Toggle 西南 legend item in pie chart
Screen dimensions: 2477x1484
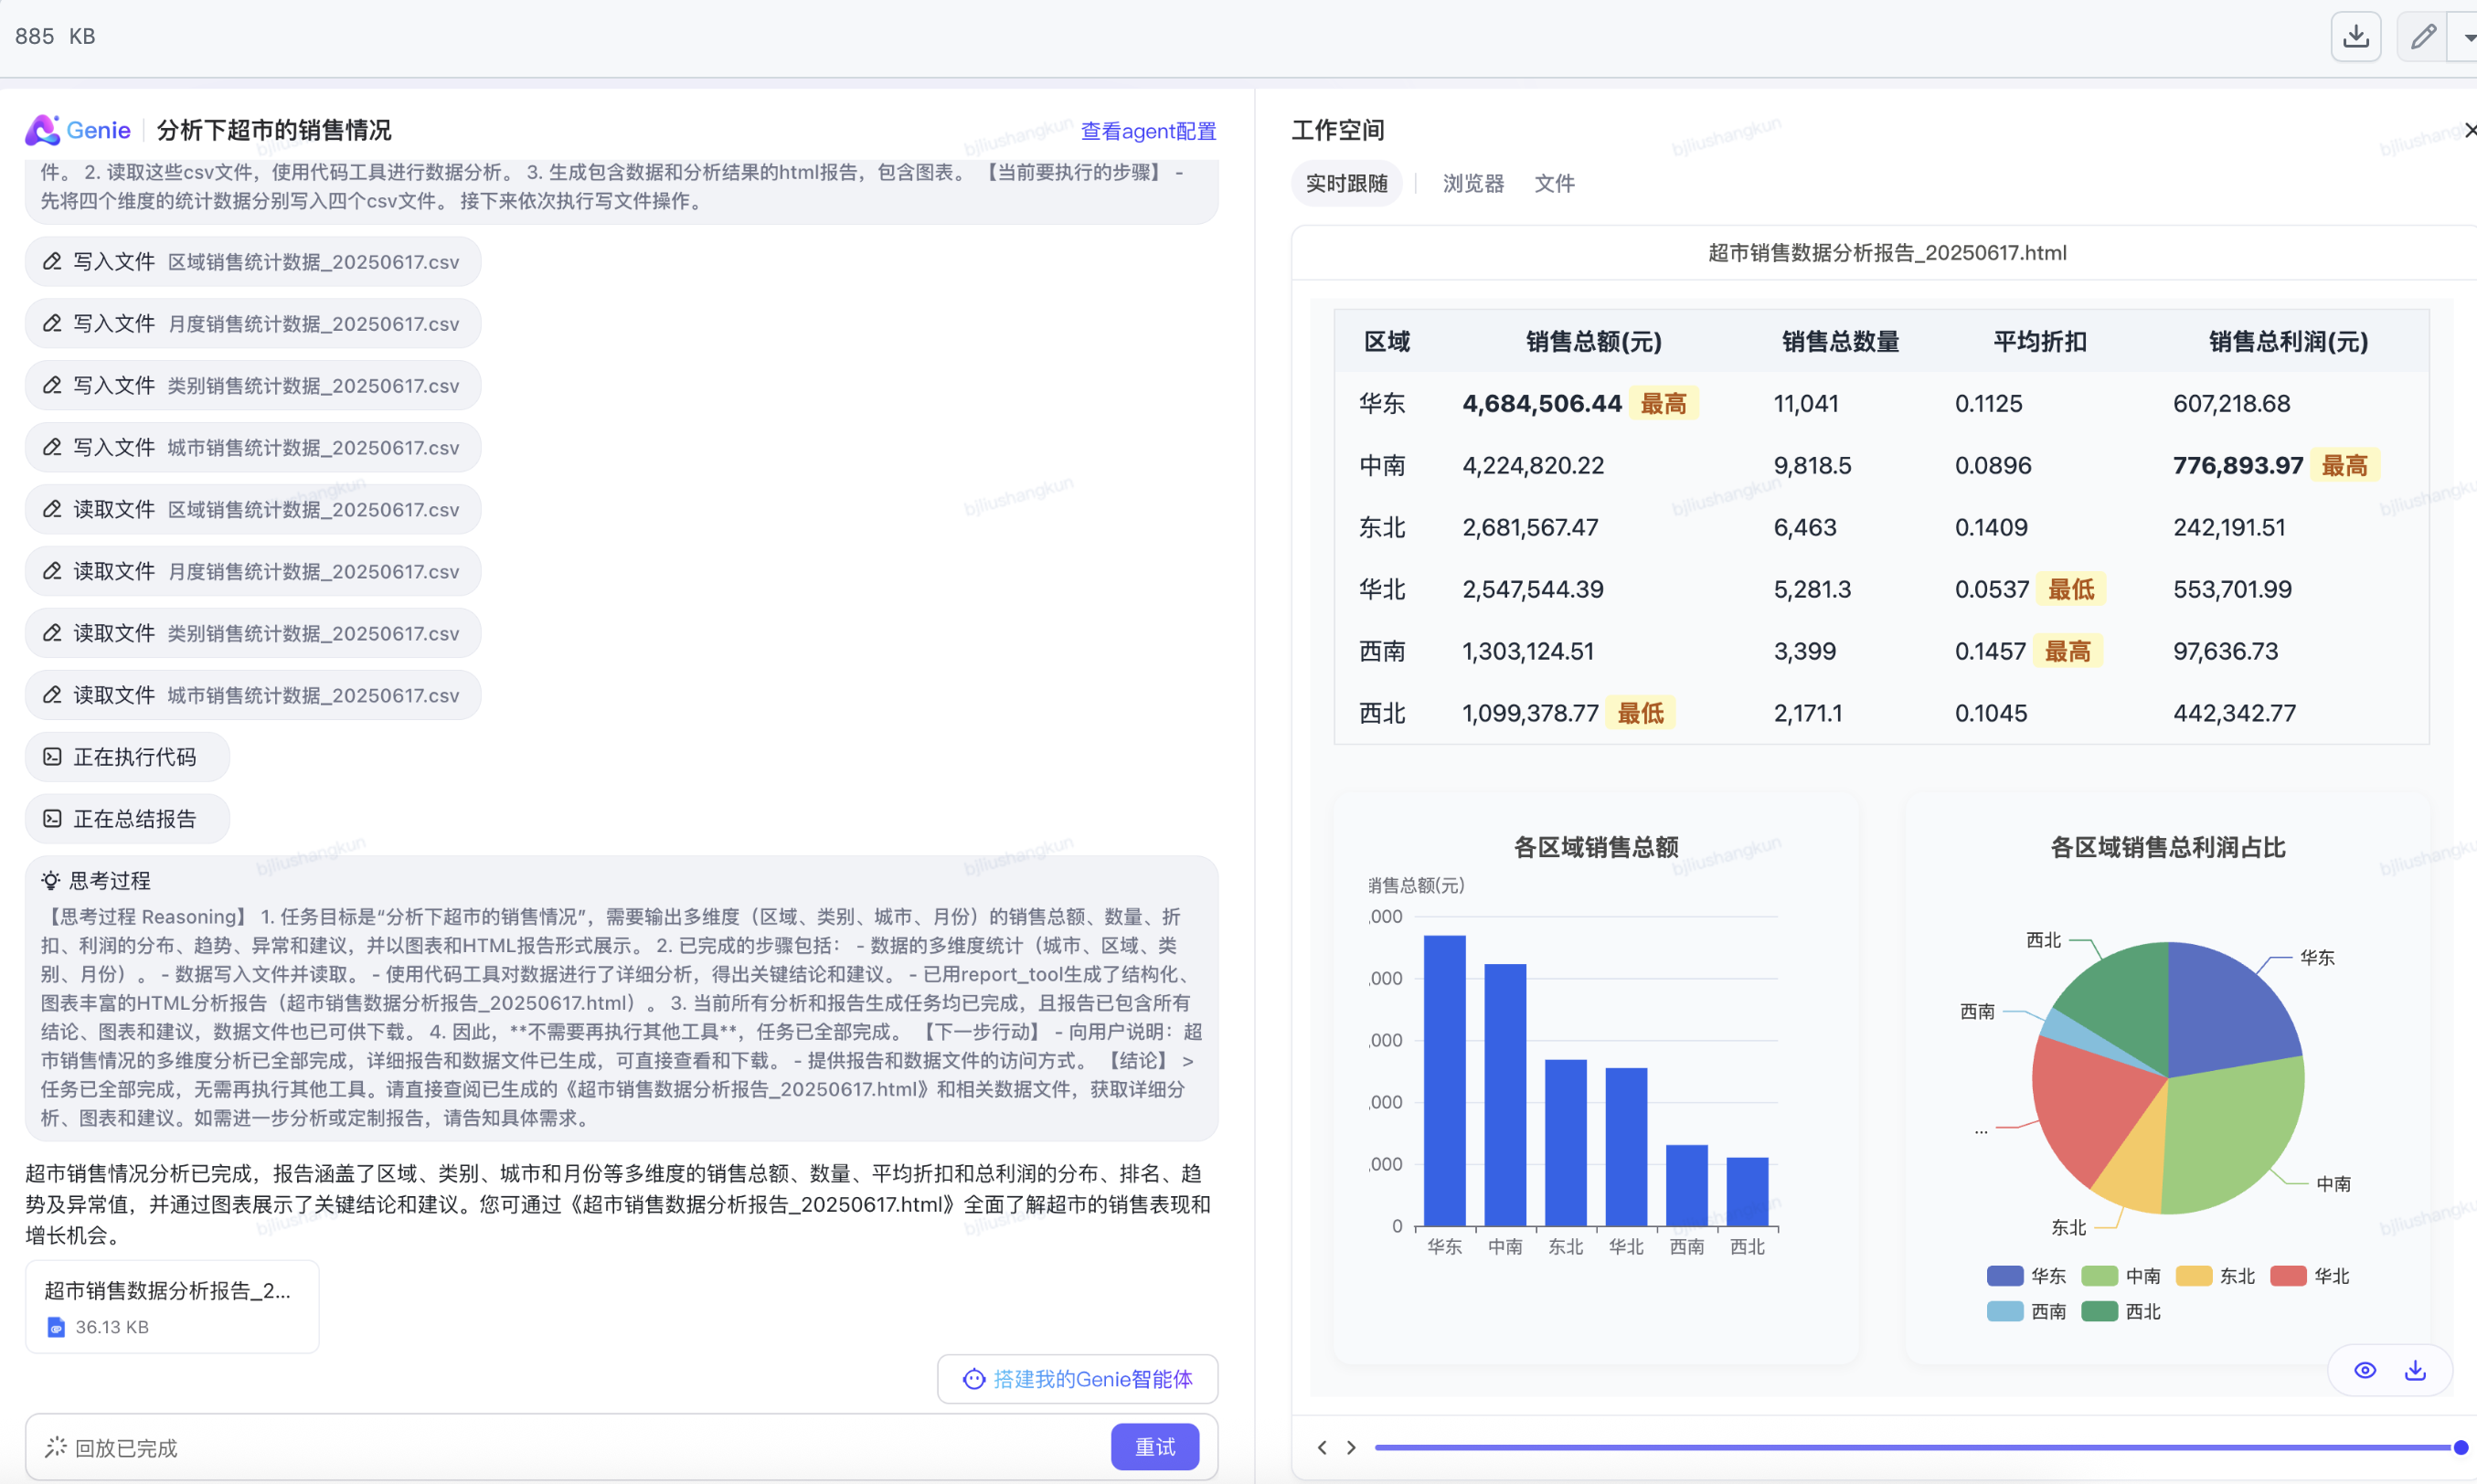point(2027,1311)
